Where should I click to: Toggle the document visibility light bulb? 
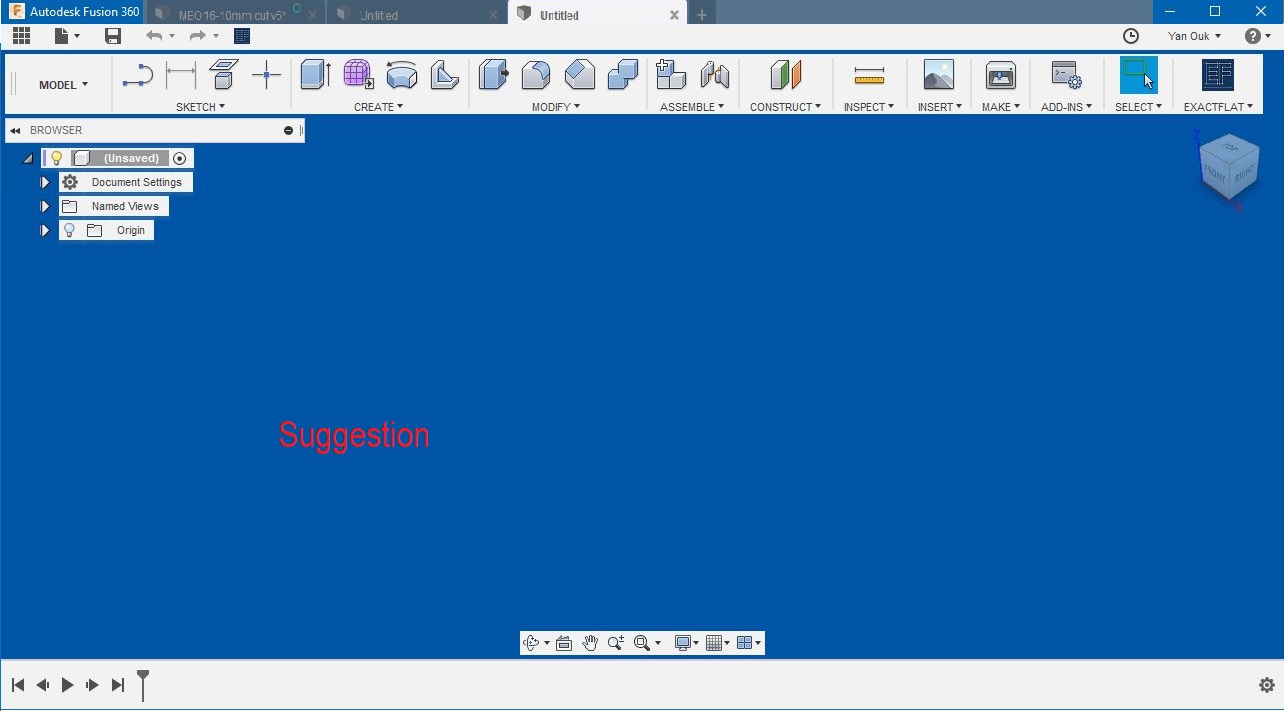tap(56, 157)
